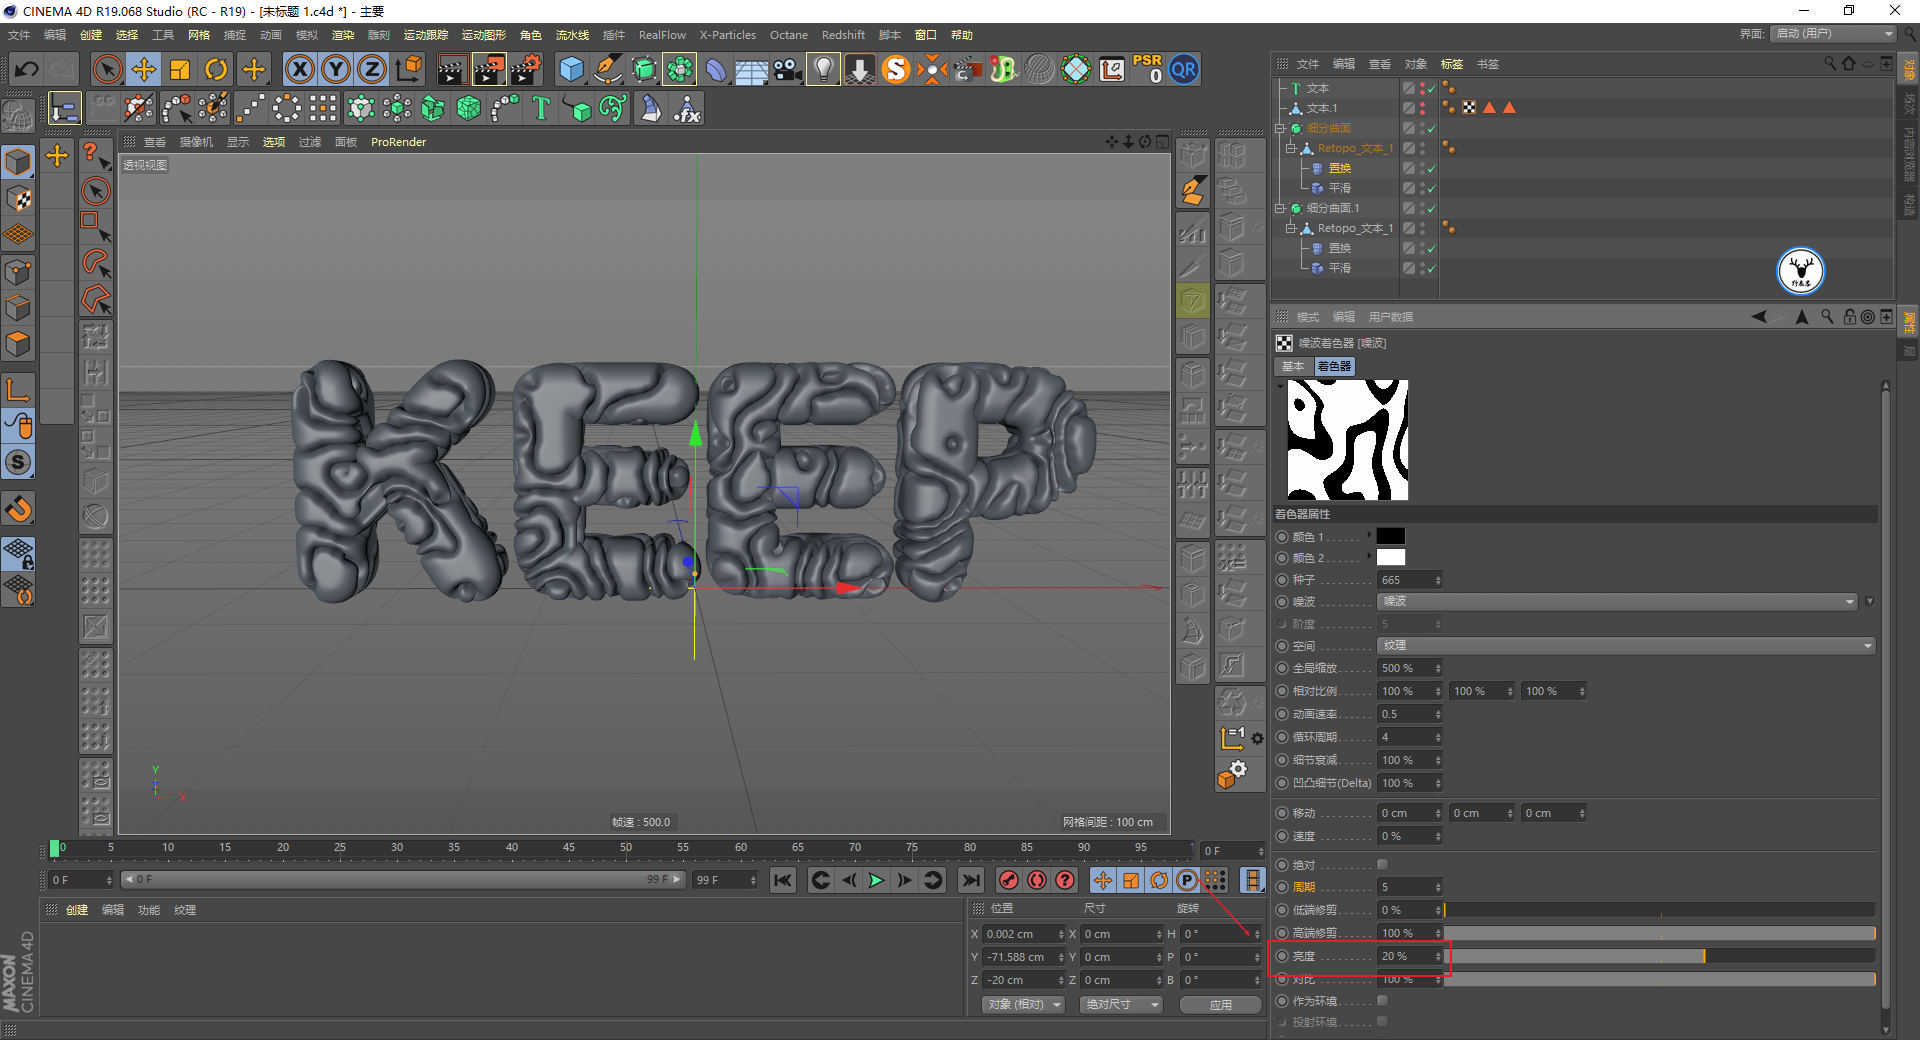1920x1040 pixels.
Task: Click the Camera object icon
Action: pyautogui.click(x=788, y=70)
